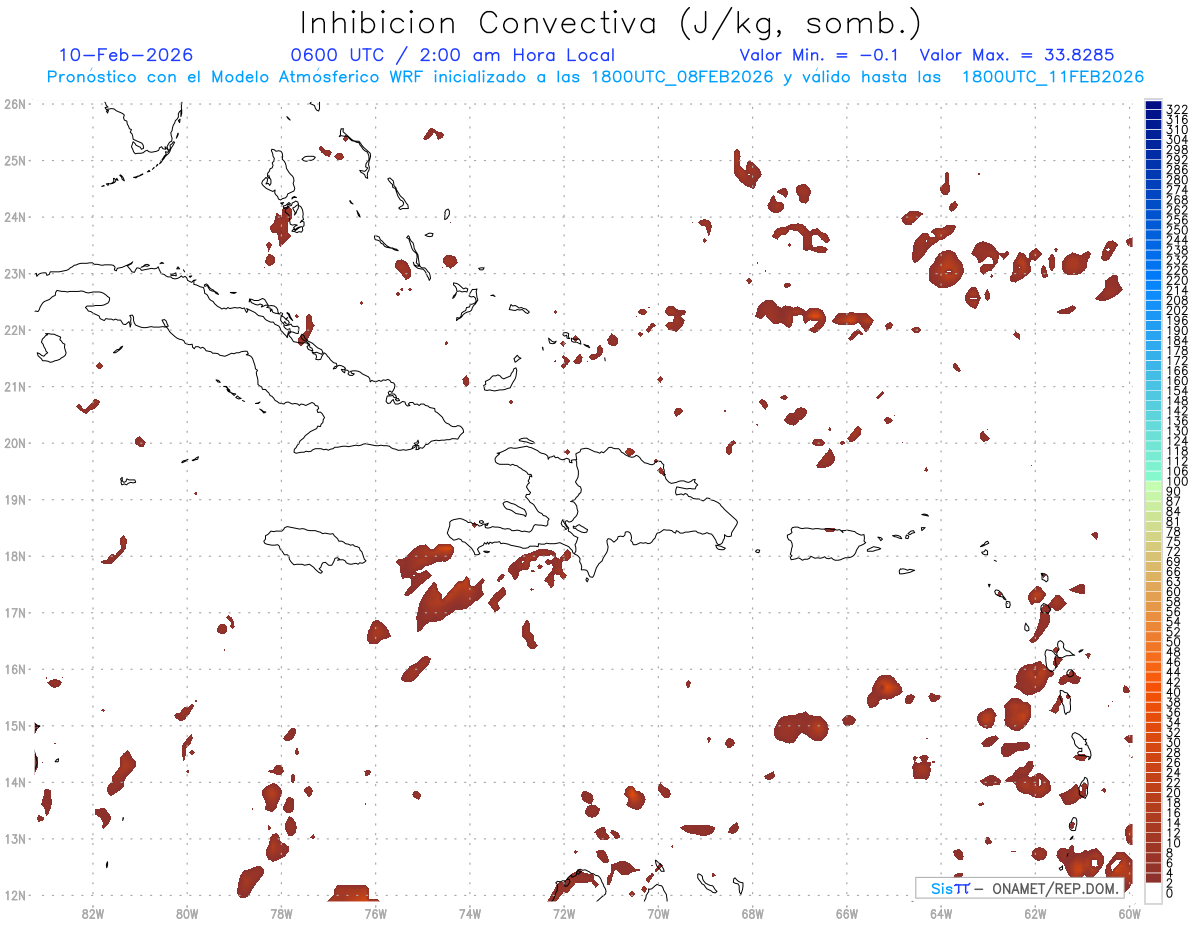Viewport: 1200px width, 927px height.
Task: Click latitude label '25N'
Action: [14, 160]
